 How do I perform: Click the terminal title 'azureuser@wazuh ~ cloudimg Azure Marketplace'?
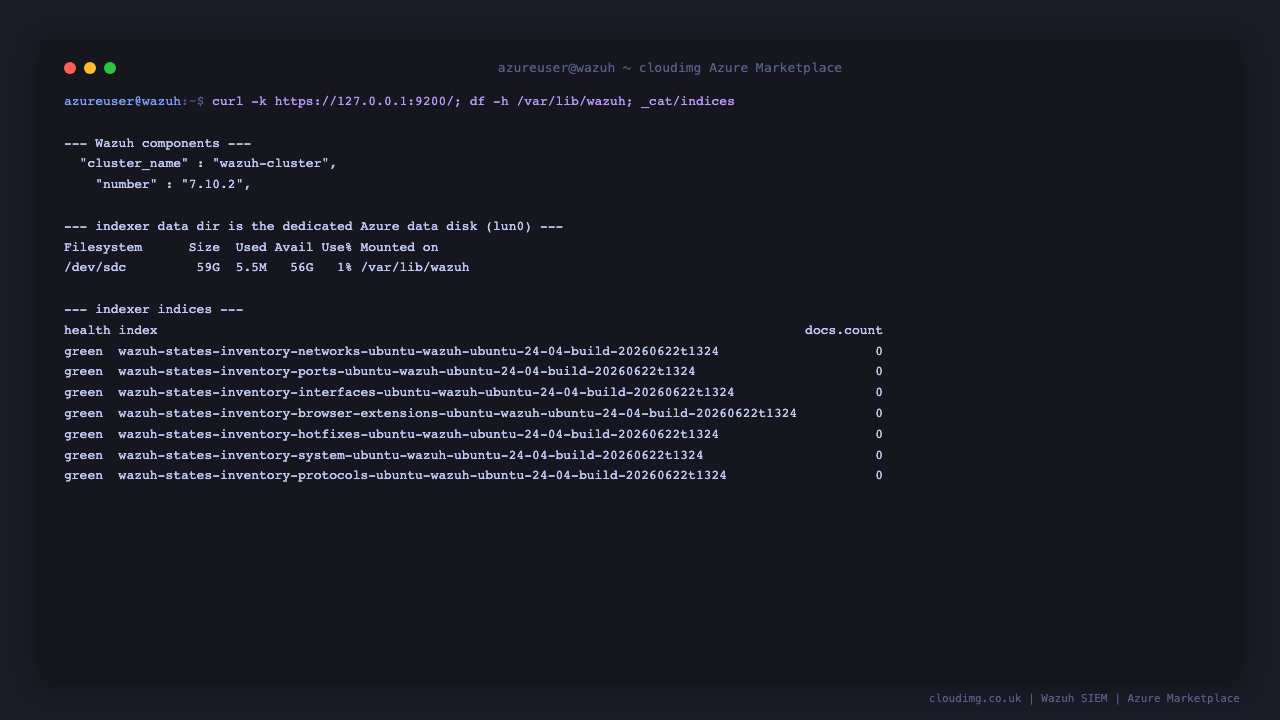pyautogui.click(x=670, y=68)
